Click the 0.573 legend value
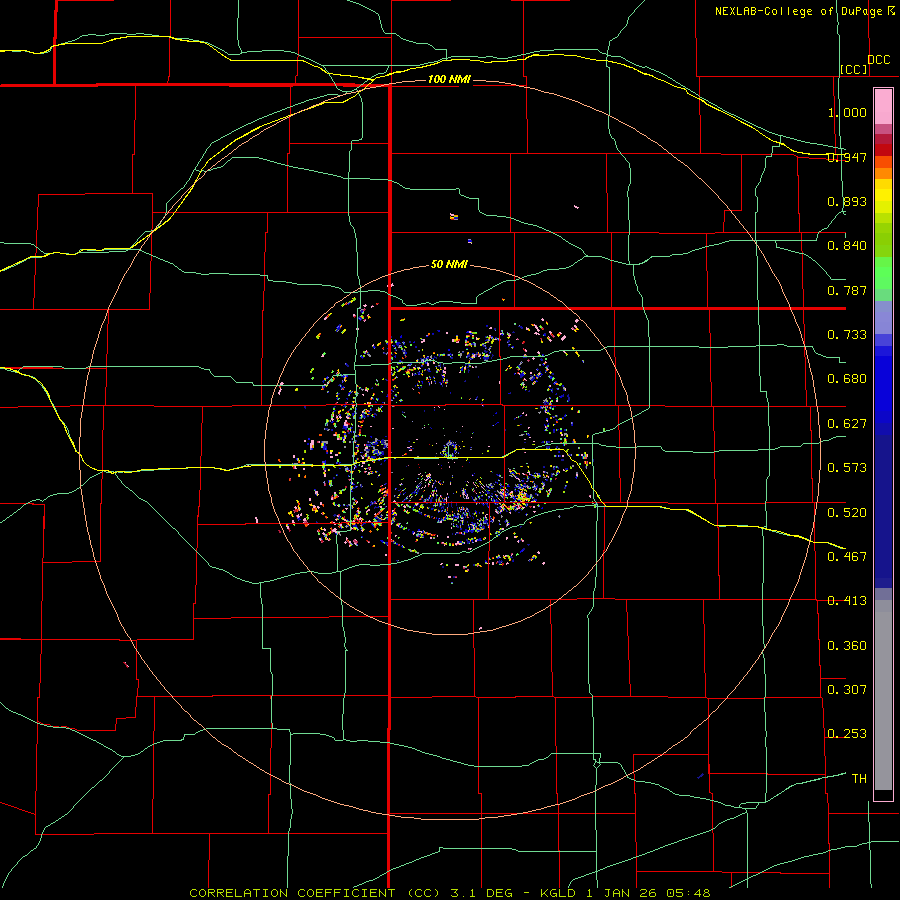This screenshot has width=900, height=900. coord(847,468)
